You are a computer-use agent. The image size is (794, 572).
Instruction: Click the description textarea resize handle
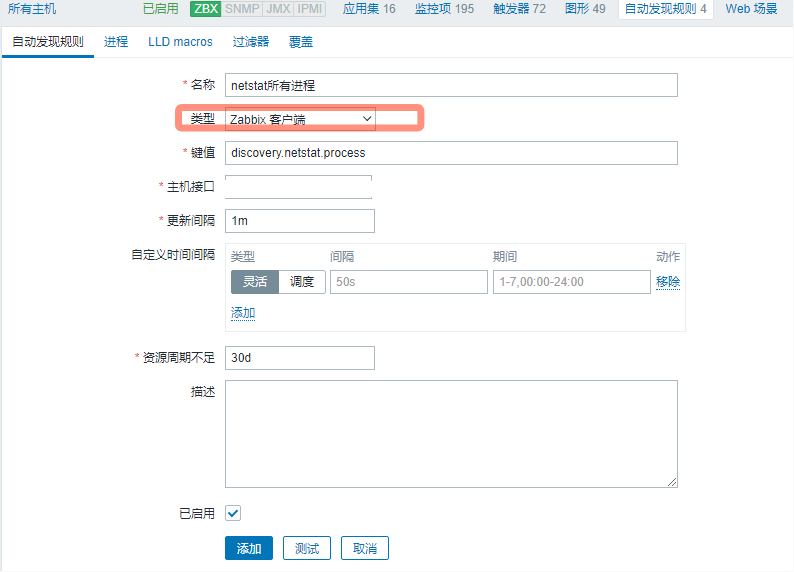[x=672, y=482]
